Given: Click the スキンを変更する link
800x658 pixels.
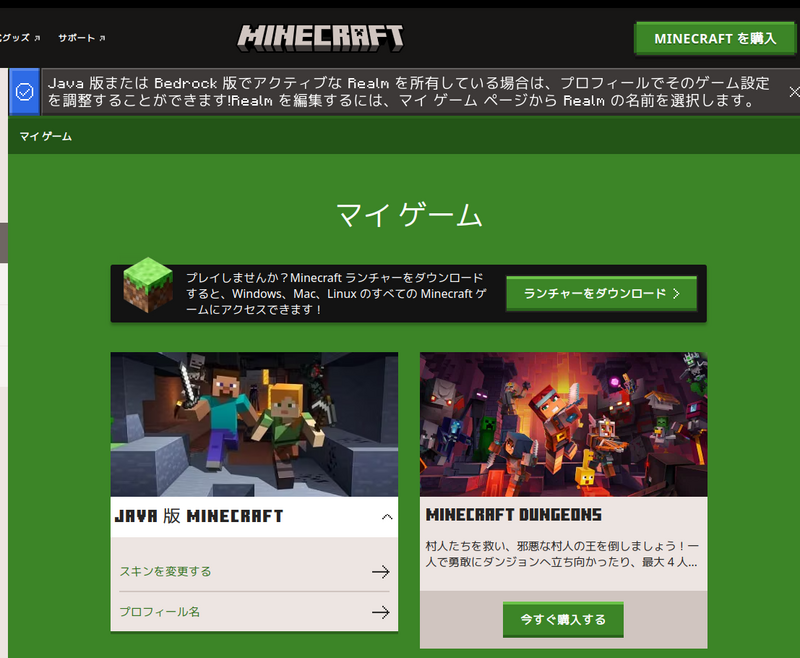Looking at the screenshot, I should 165,571.
